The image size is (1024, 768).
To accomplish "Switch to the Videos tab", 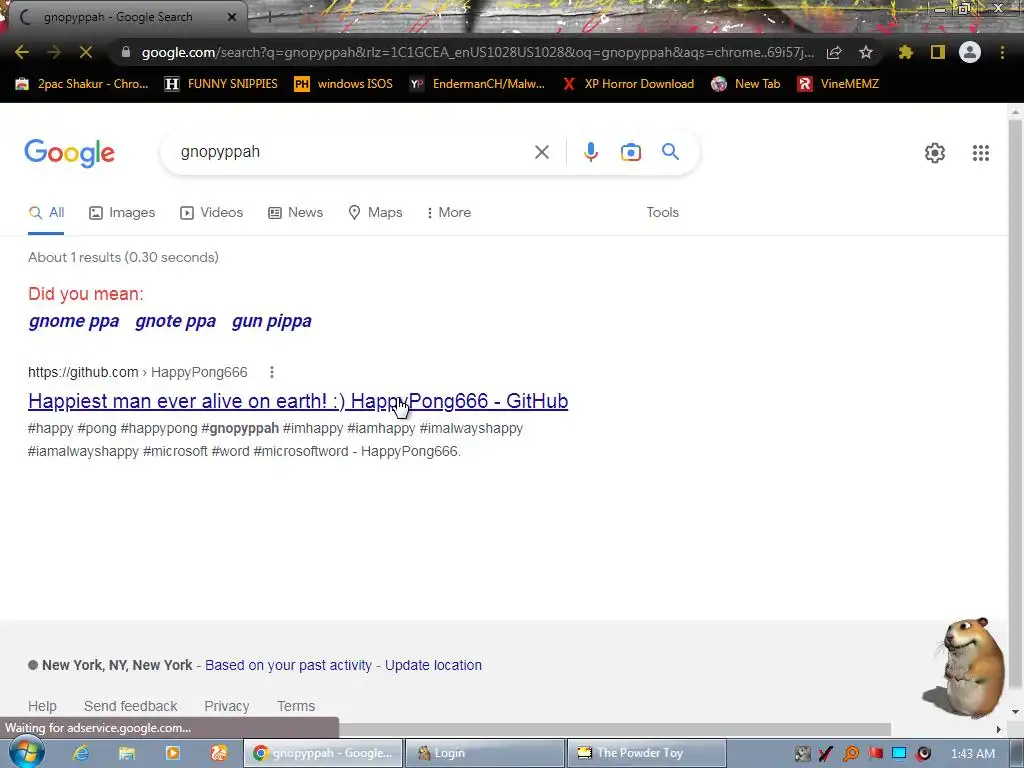I will pyautogui.click(x=212, y=212).
